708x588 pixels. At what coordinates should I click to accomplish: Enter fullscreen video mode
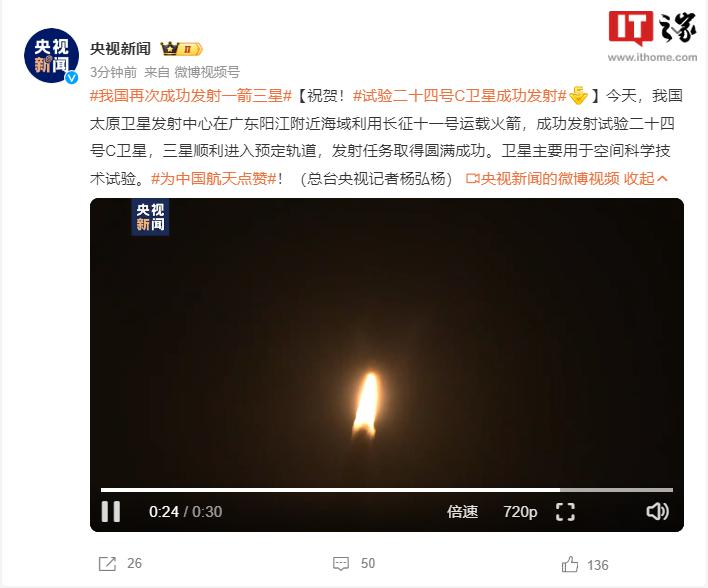[x=565, y=512]
